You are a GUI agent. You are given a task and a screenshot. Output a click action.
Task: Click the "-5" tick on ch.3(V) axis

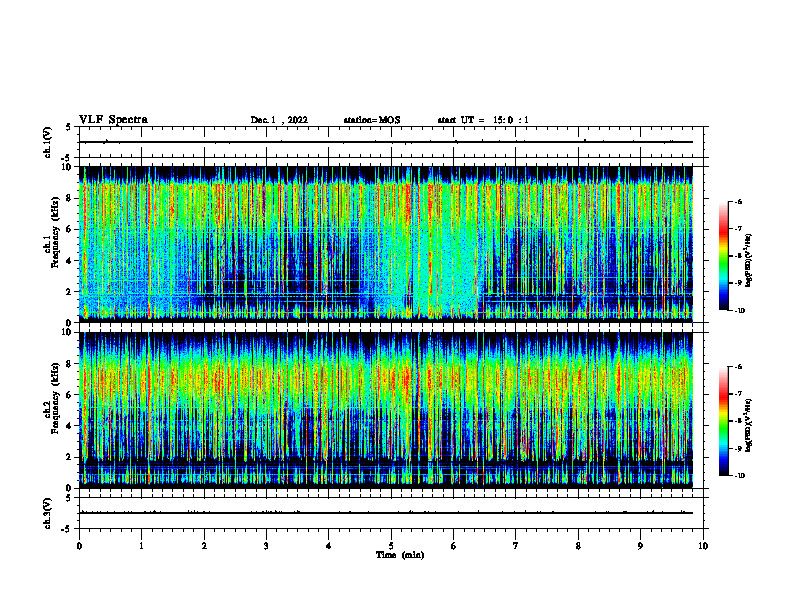pos(67,529)
